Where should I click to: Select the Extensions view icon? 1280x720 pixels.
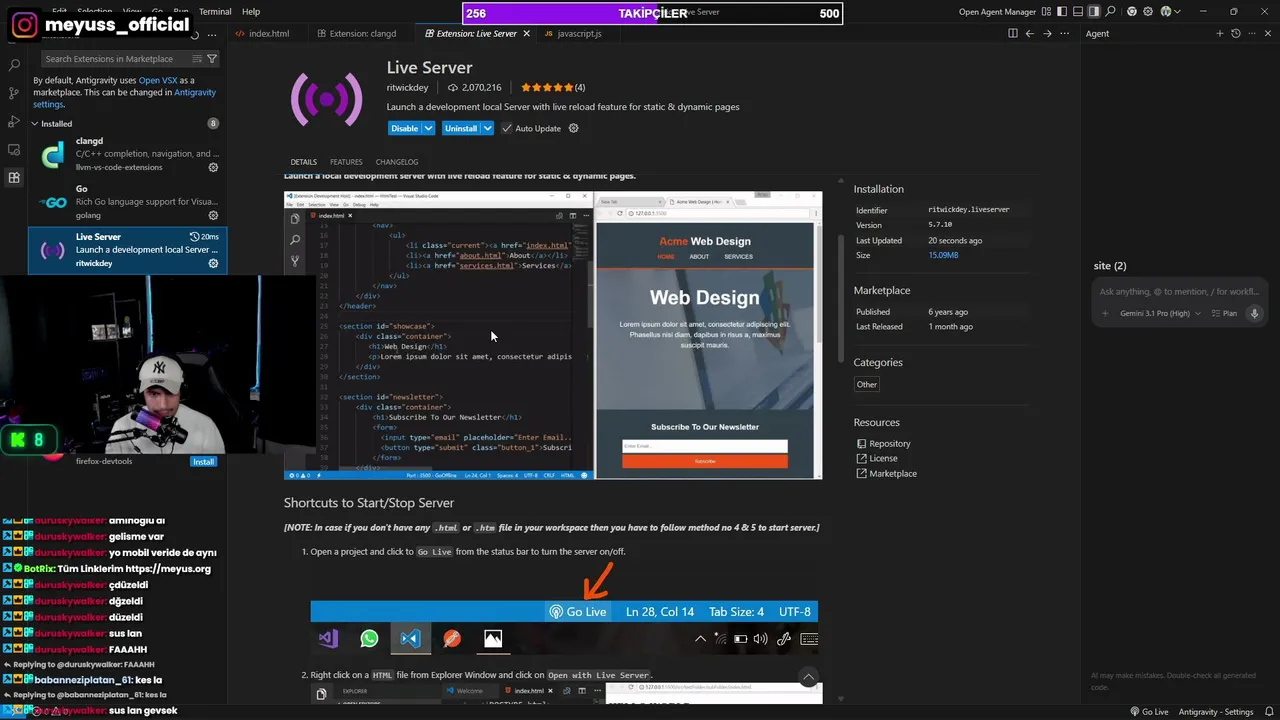tap(14, 177)
